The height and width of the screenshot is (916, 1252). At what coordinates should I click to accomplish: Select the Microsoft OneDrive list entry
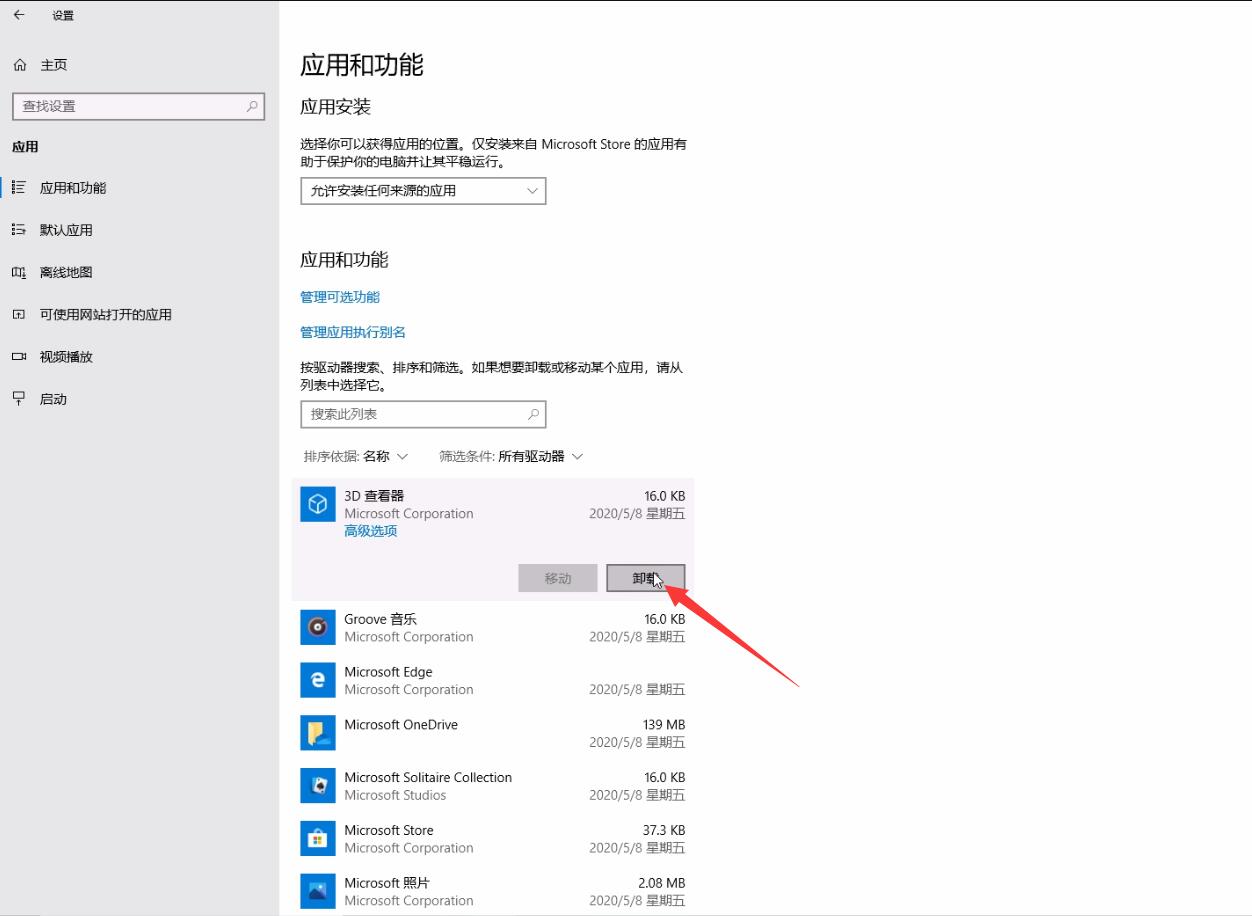[493, 733]
